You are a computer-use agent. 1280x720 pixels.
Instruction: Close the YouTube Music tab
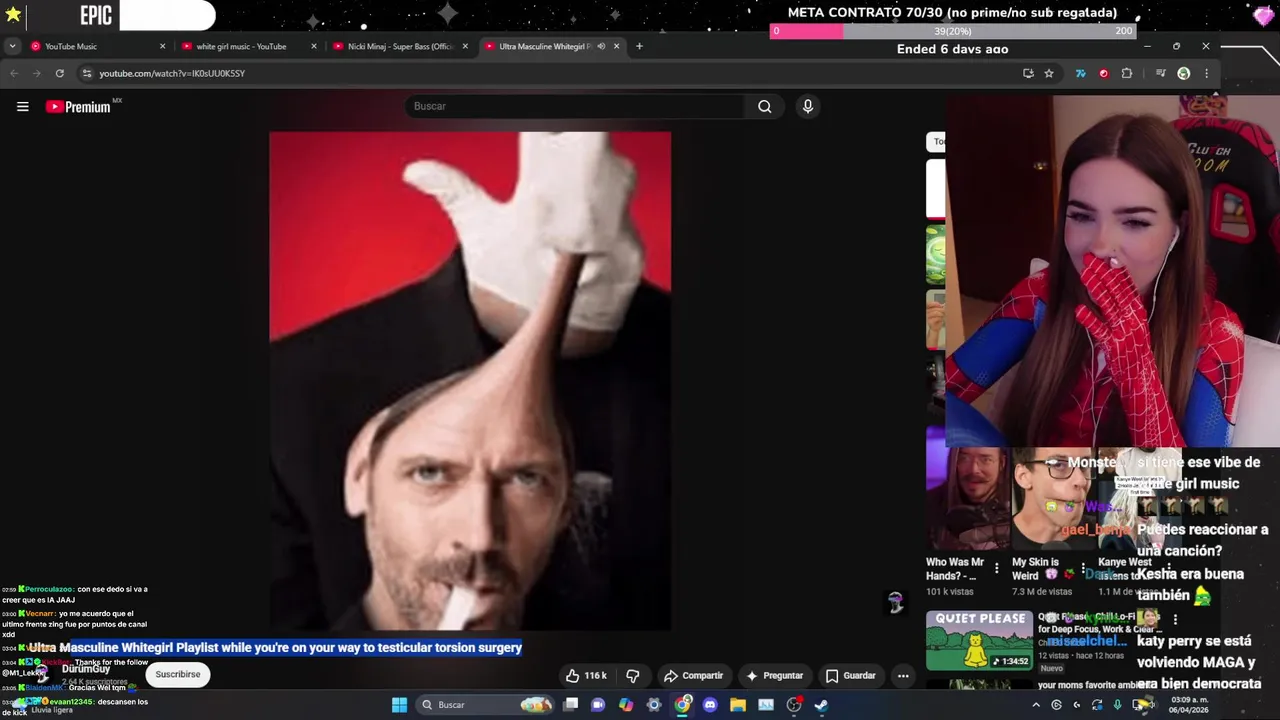pos(162,46)
